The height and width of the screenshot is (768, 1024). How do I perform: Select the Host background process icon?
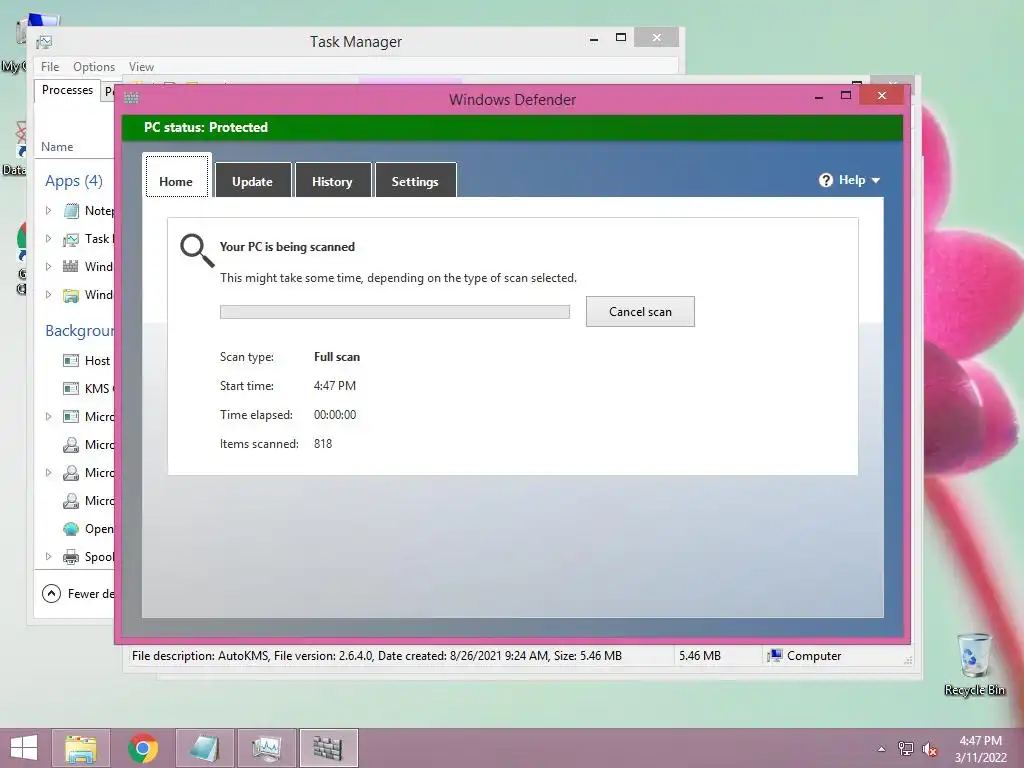(x=71, y=360)
